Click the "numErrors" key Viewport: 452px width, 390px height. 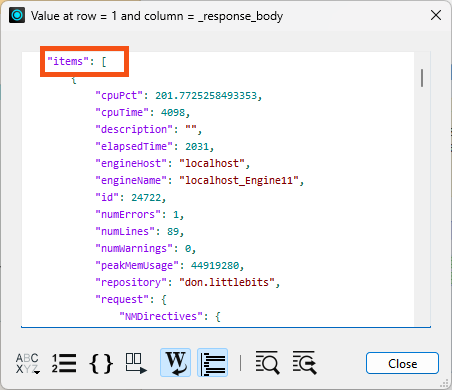(128, 215)
